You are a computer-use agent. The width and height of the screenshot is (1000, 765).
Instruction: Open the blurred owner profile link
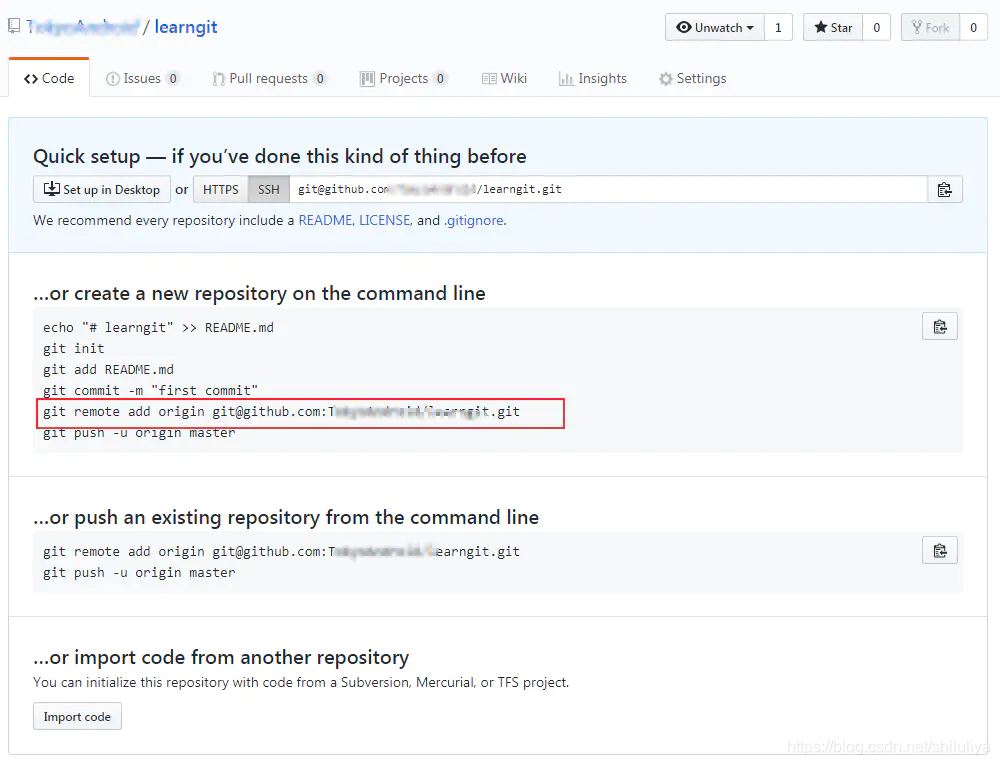pos(82,27)
